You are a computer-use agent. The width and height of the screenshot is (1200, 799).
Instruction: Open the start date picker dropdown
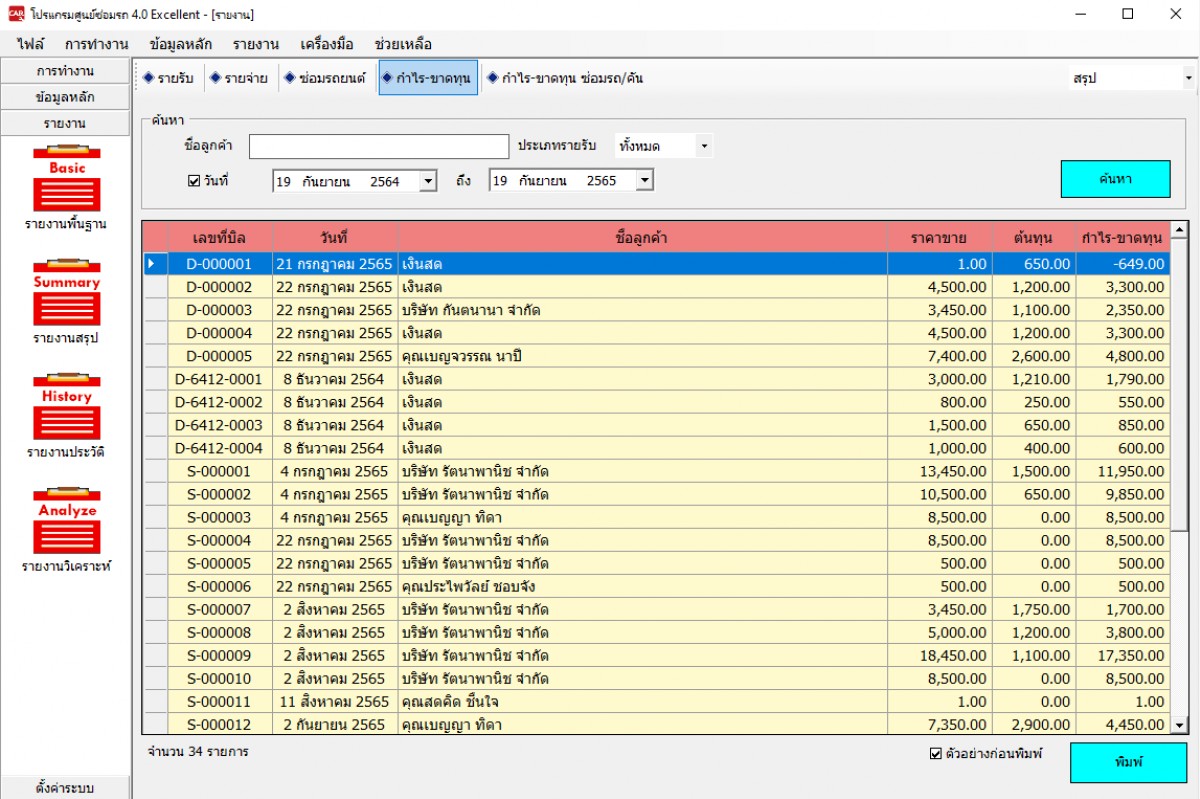tap(428, 181)
